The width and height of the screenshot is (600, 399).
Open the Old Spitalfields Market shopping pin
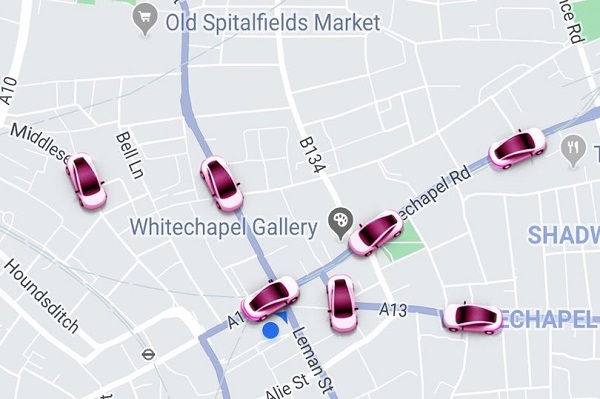145,21
